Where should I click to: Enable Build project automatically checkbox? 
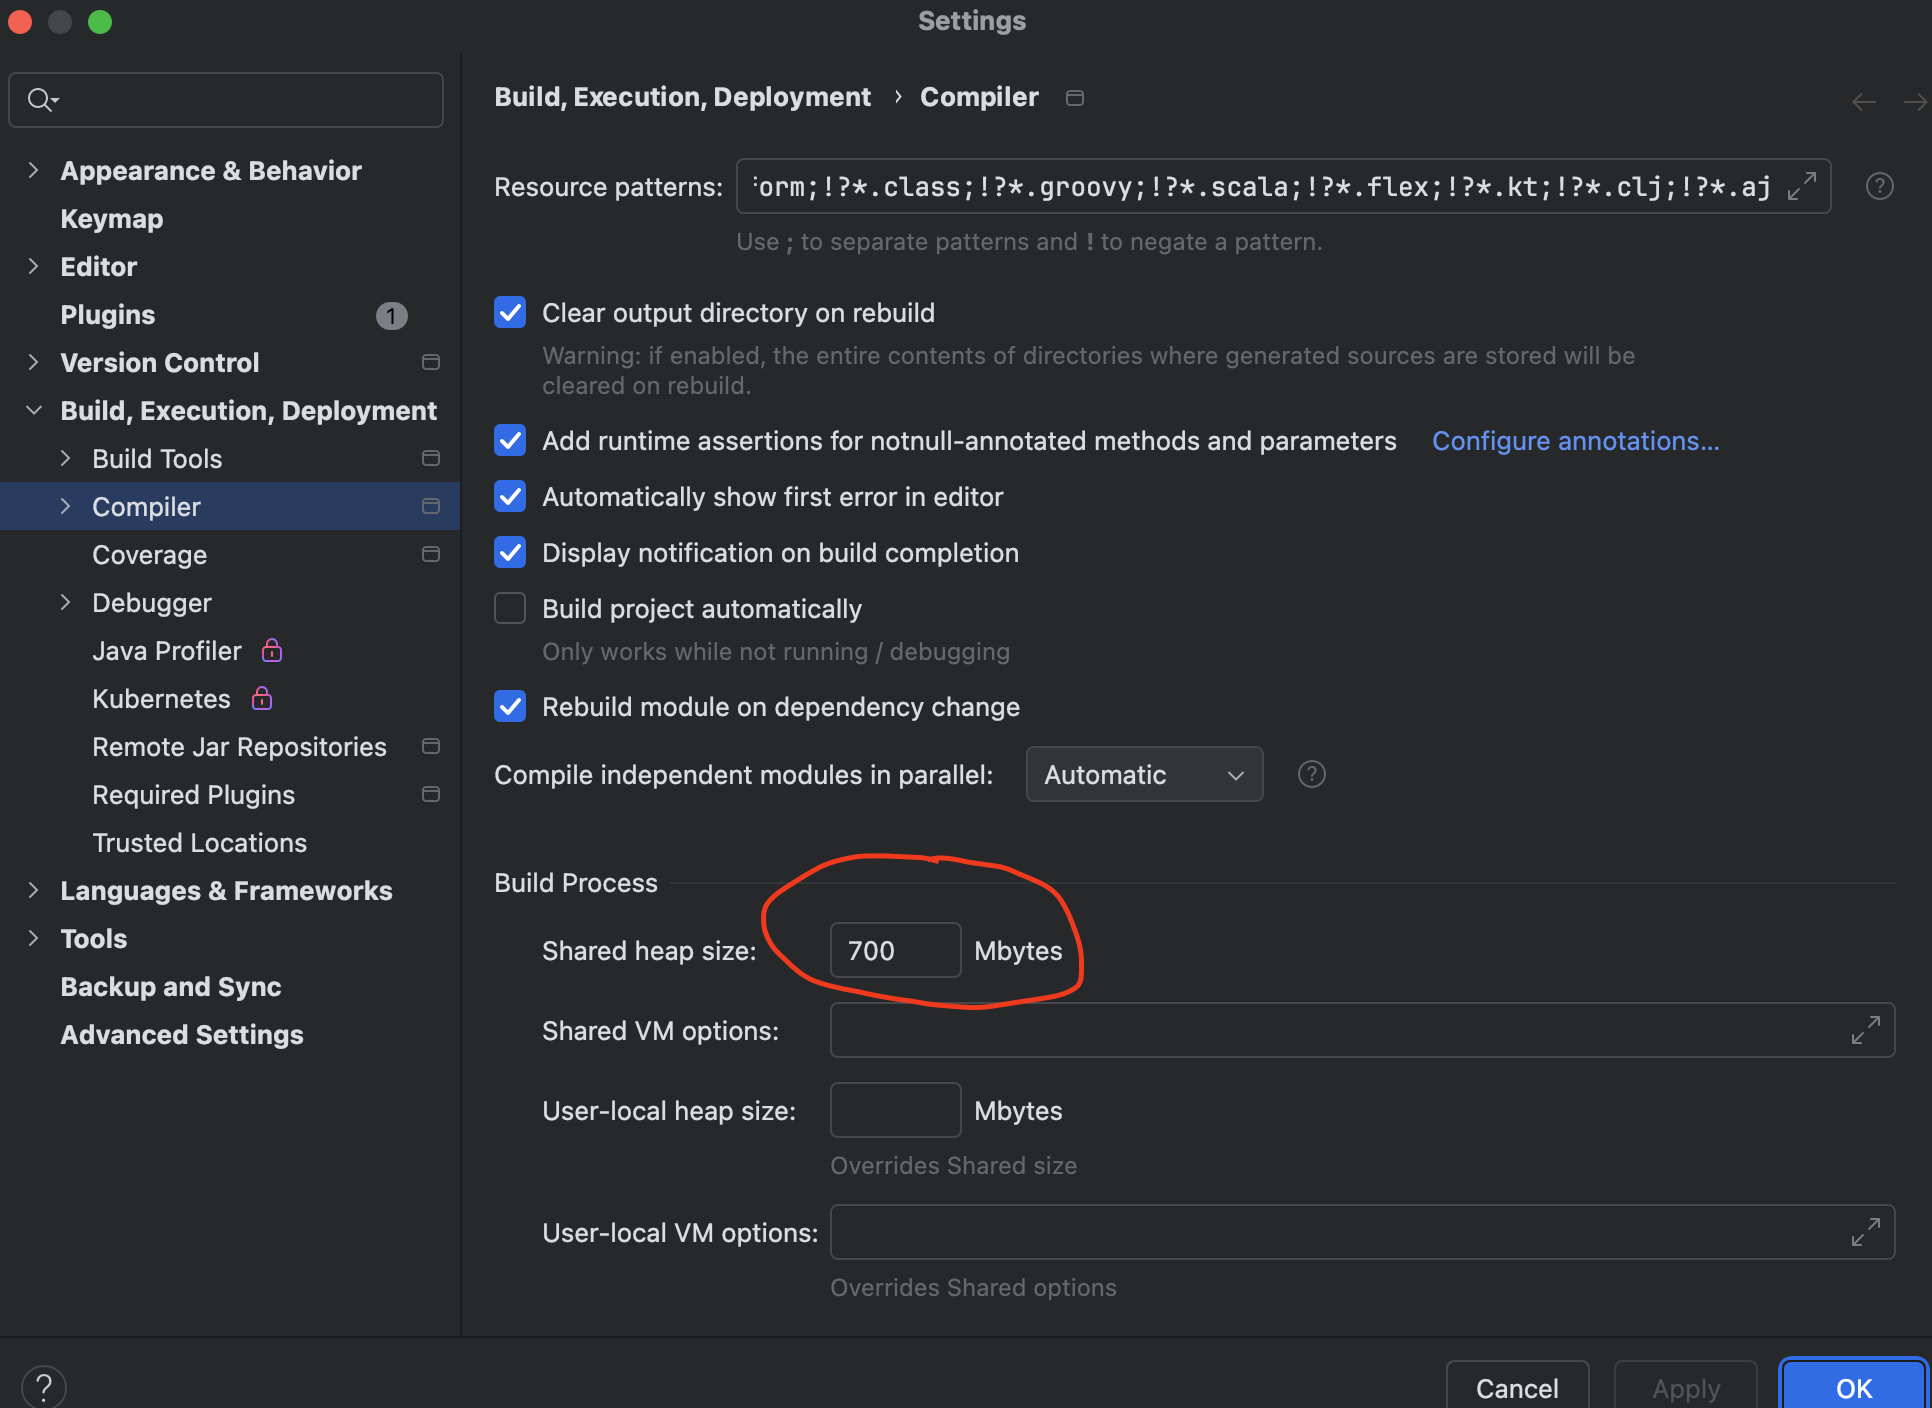point(510,608)
